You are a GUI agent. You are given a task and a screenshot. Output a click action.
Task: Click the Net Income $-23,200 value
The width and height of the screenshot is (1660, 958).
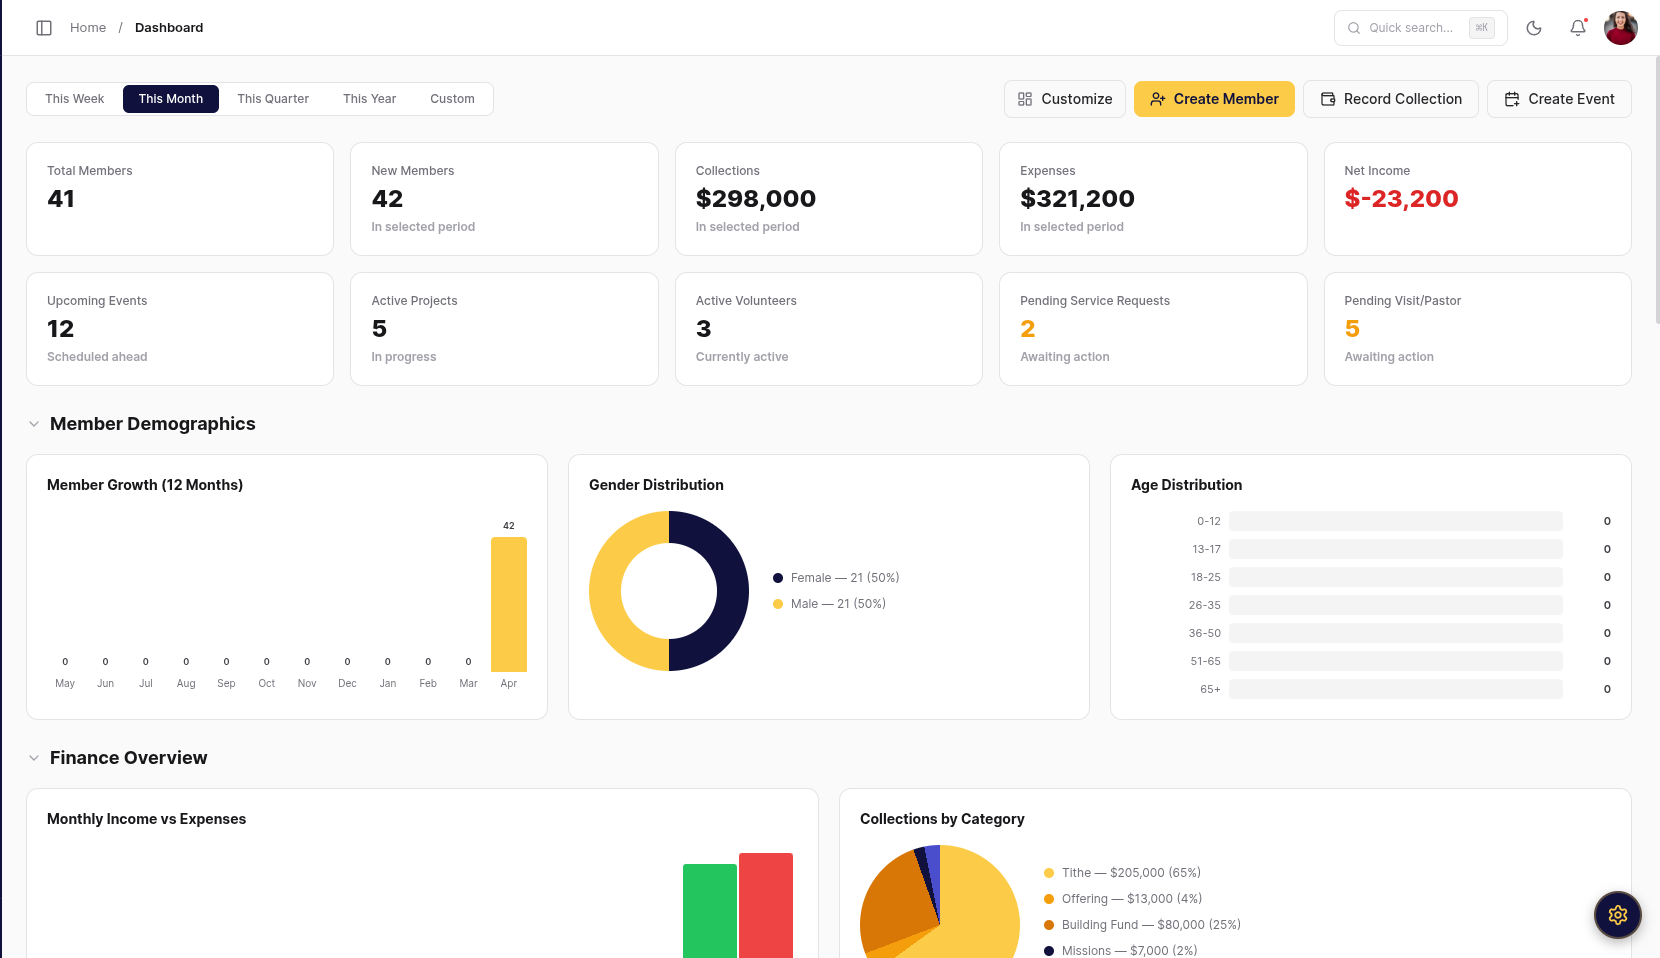1401,199
